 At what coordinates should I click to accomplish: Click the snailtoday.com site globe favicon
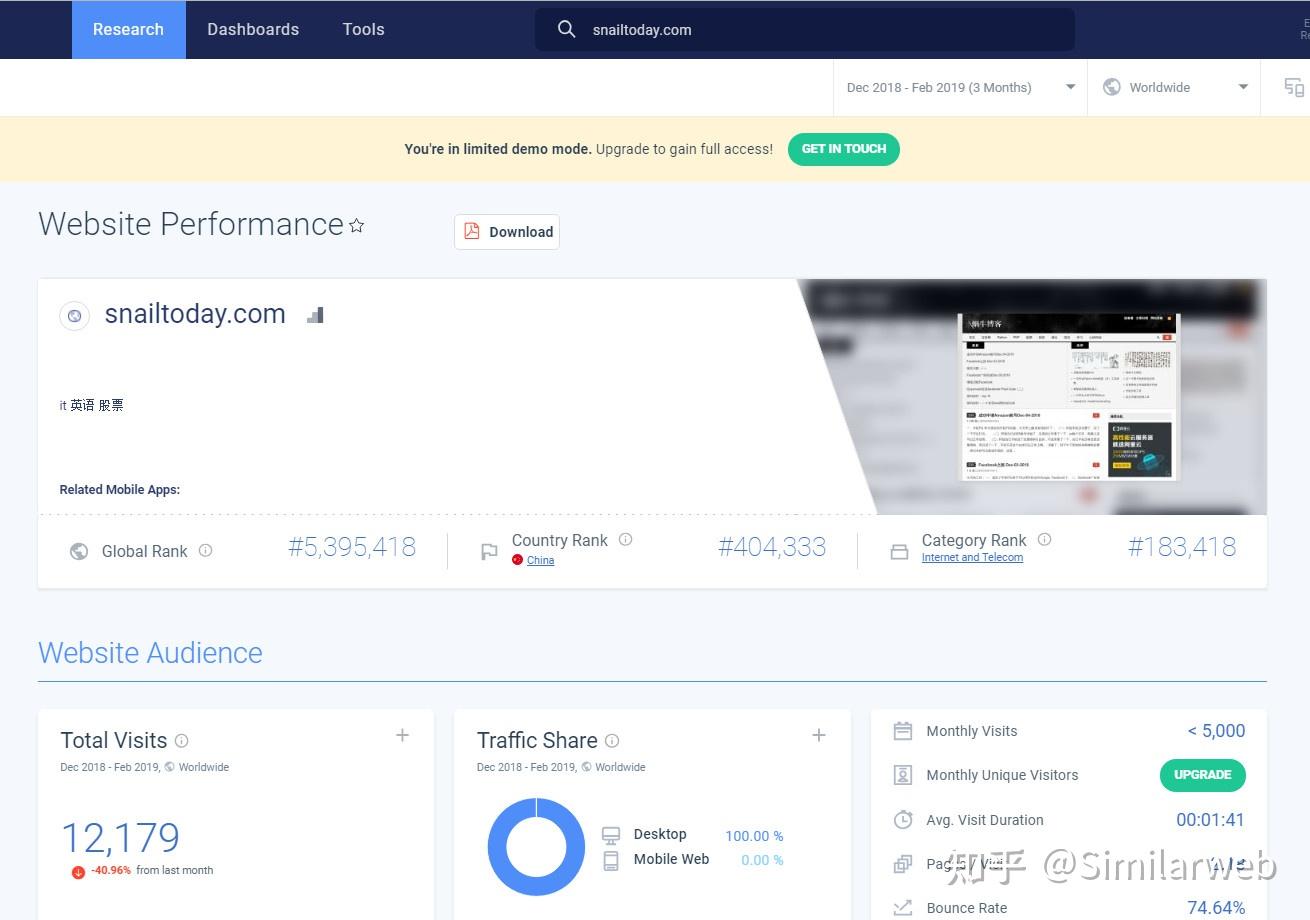point(74,315)
